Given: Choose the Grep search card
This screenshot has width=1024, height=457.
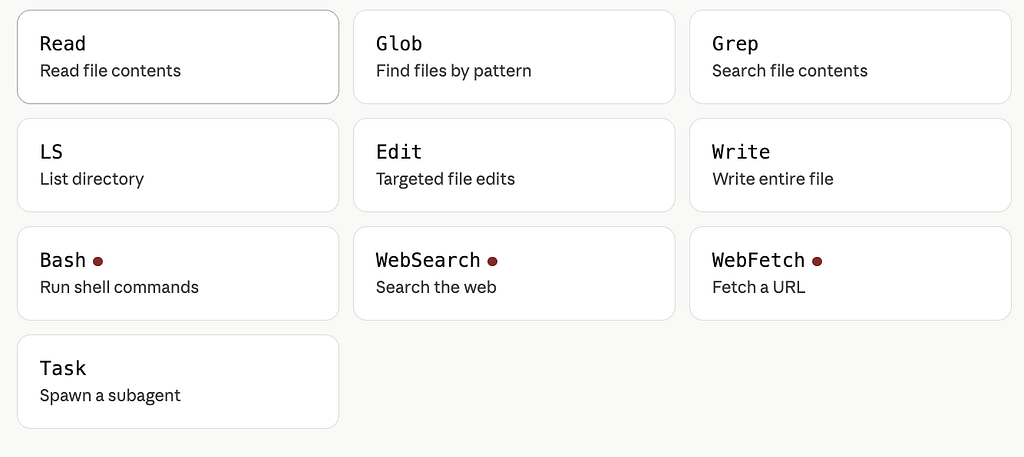Looking at the screenshot, I should (850, 57).
